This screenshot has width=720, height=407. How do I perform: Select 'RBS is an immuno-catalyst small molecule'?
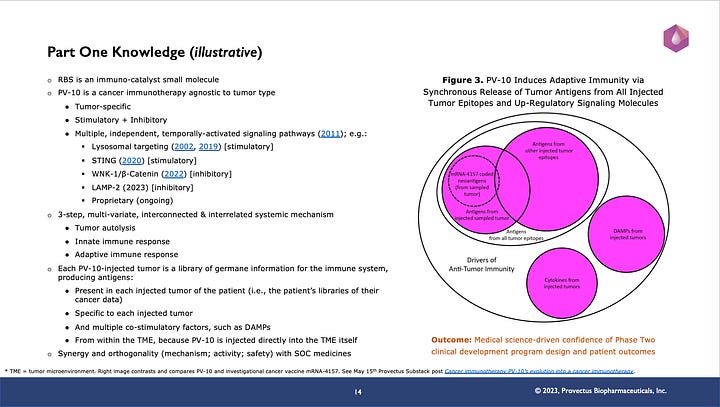tap(138, 79)
